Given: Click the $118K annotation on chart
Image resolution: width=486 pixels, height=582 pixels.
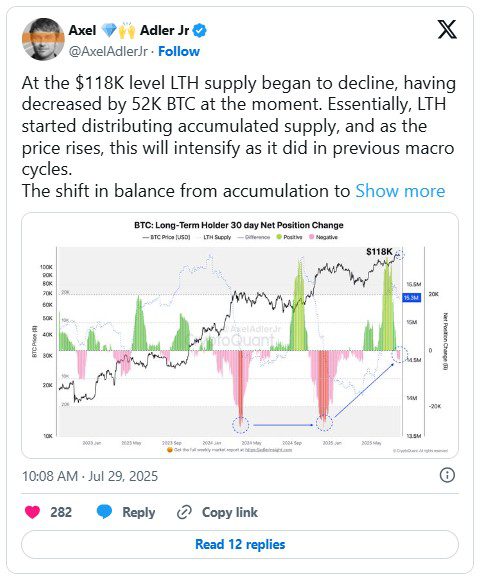Looking at the screenshot, I should pos(379,252).
